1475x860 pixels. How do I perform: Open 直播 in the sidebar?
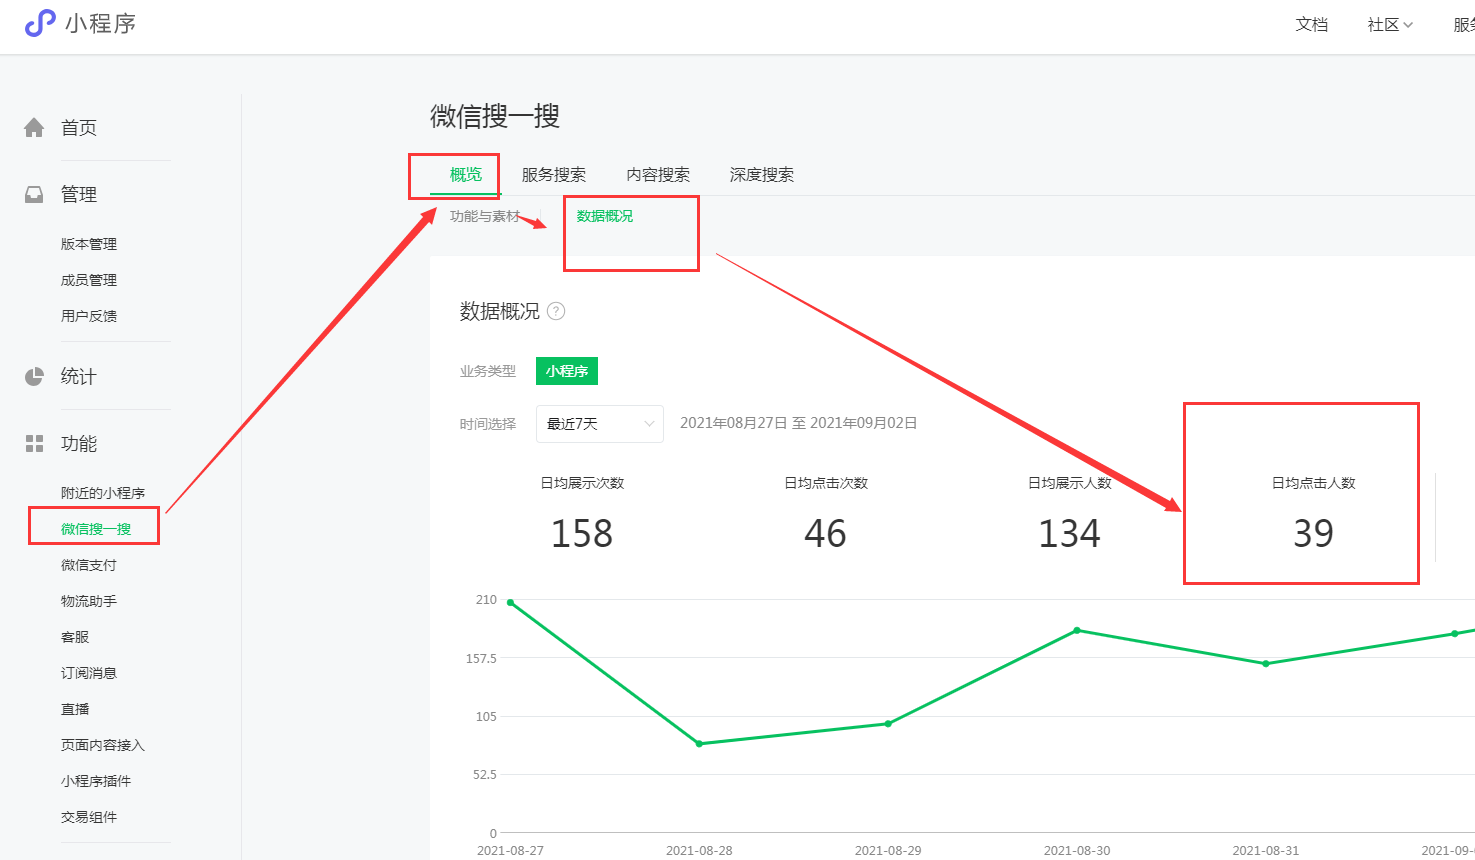[x=75, y=709]
